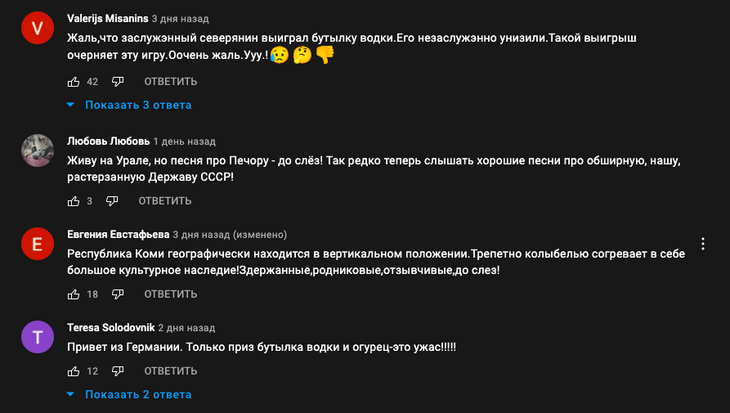The width and height of the screenshot is (730, 413).
Task: Reply to Valerijs Misanins' comment
Action: tap(171, 81)
